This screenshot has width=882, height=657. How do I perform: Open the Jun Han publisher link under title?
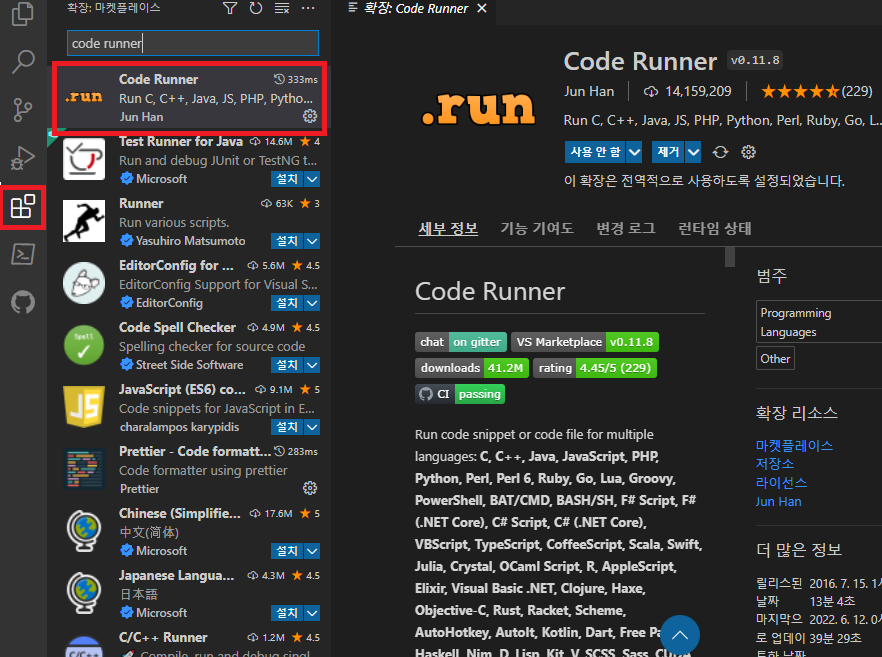589,91
